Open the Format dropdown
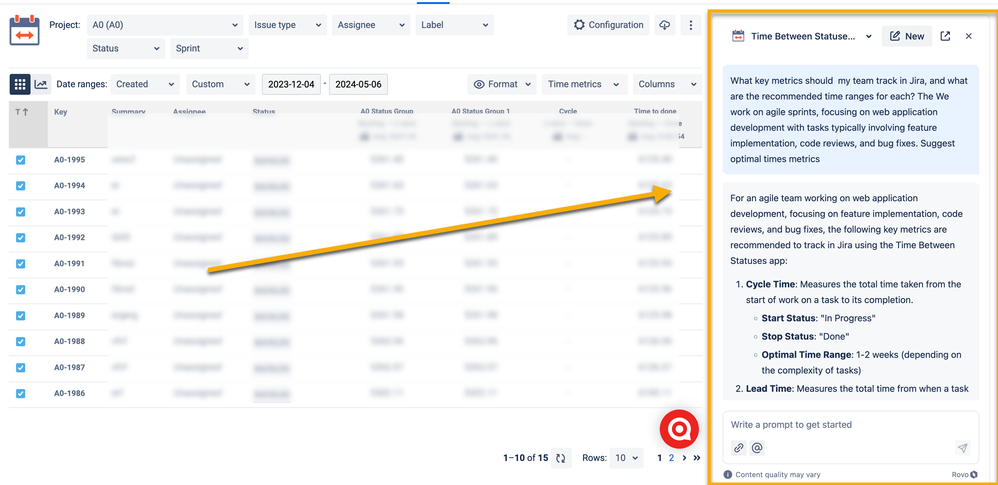The height and width of the screenshot is (485, 998). point(502,84)
